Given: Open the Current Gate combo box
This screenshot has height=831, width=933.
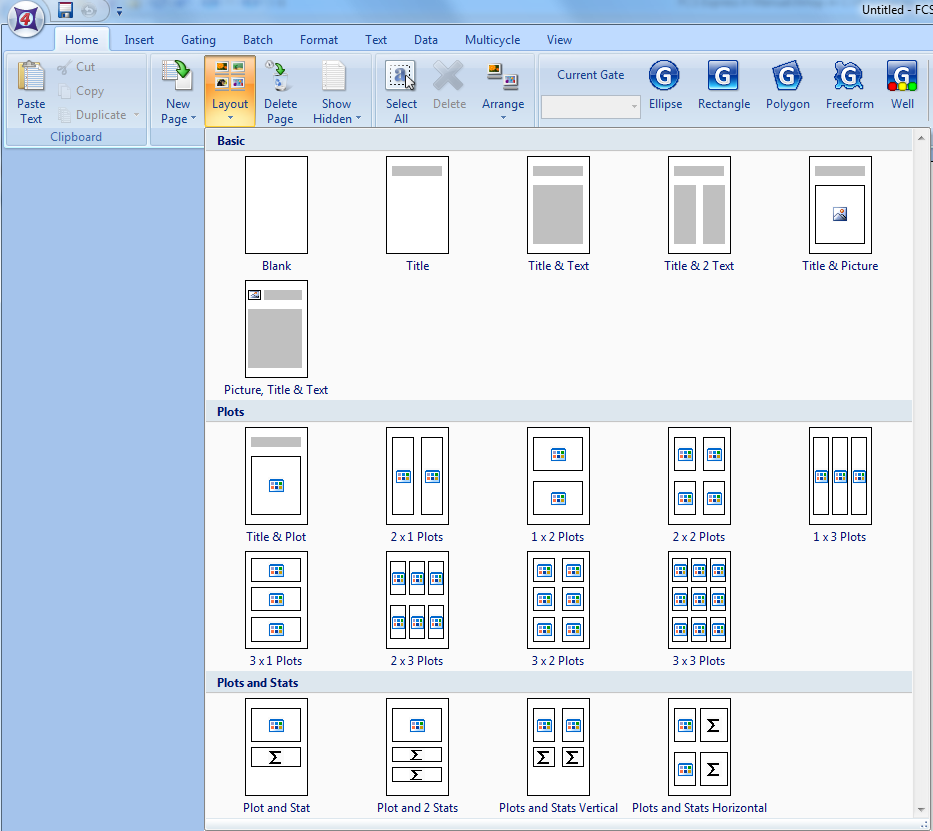Looking at the screenshot, I should click(590, 107).
